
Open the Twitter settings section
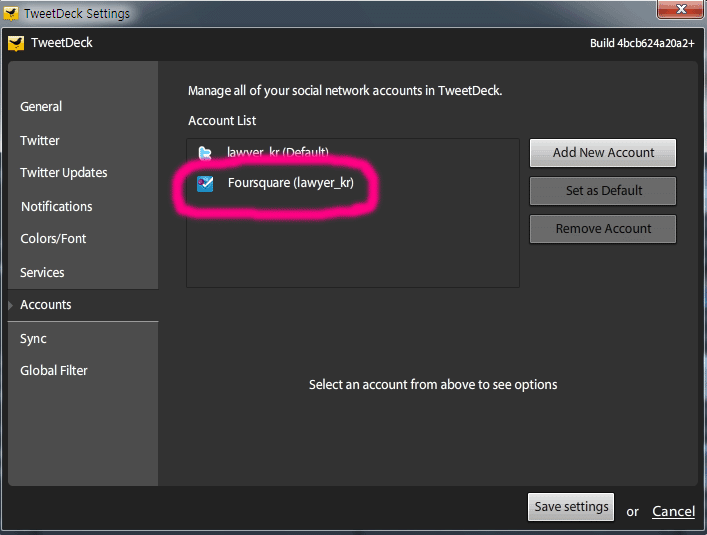coord(40,141)
